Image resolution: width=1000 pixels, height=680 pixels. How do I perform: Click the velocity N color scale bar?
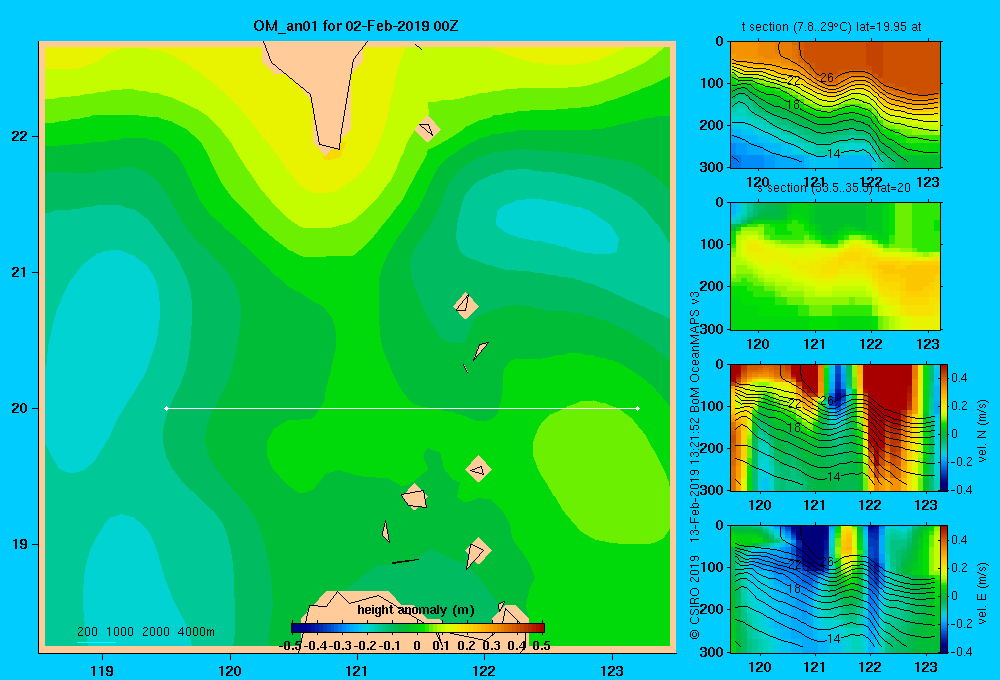pos(944,427)
